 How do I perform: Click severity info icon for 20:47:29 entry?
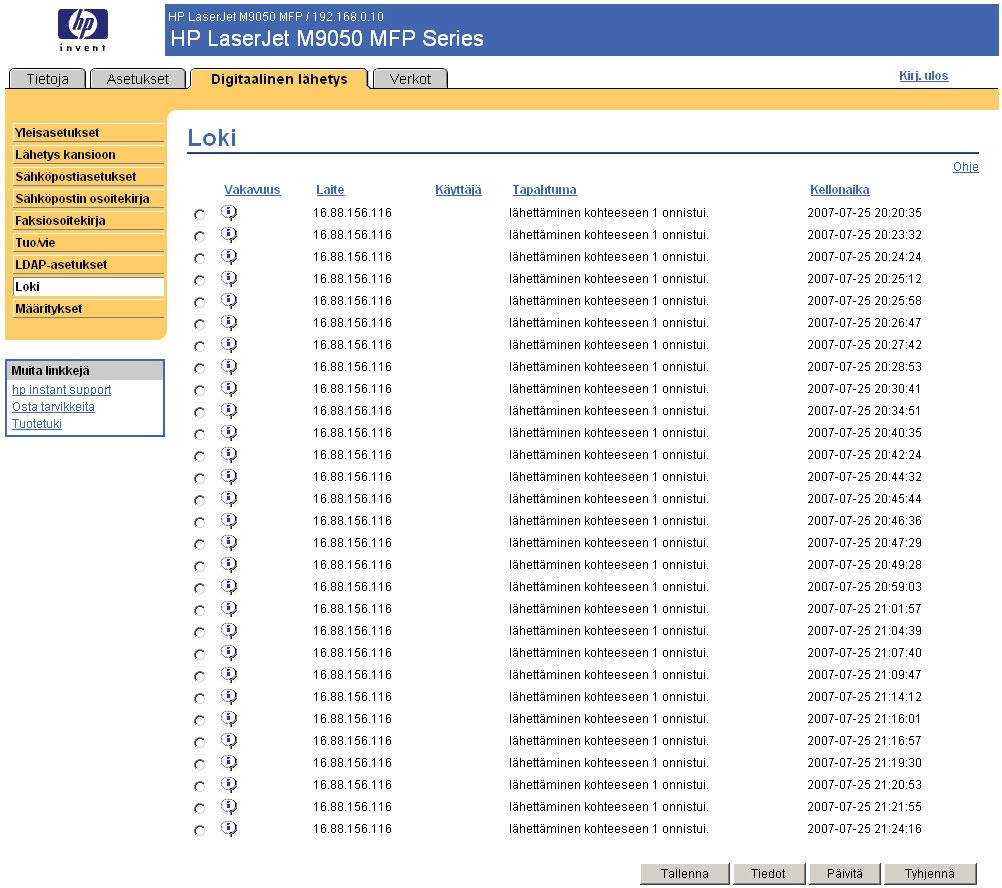tap(229, 543)
